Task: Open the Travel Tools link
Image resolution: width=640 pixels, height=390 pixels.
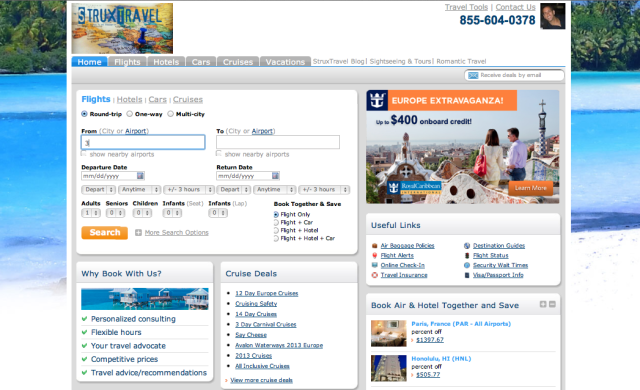Action: click(x=466, y=7)
